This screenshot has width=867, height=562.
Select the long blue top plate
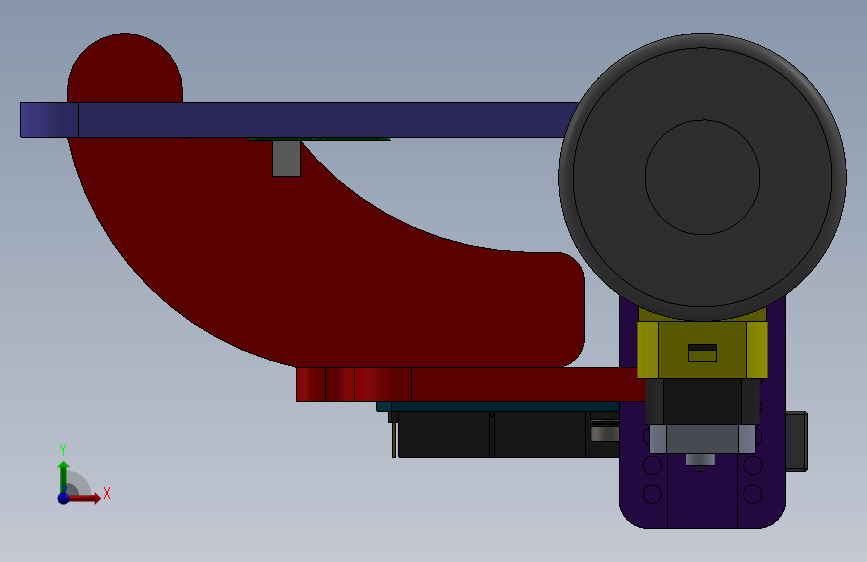pyautogui.click(x=301, y=119)
